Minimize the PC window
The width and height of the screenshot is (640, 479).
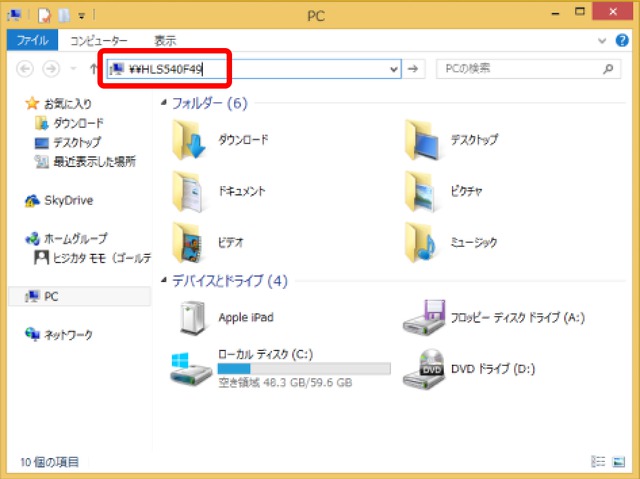tap(555, 13)
